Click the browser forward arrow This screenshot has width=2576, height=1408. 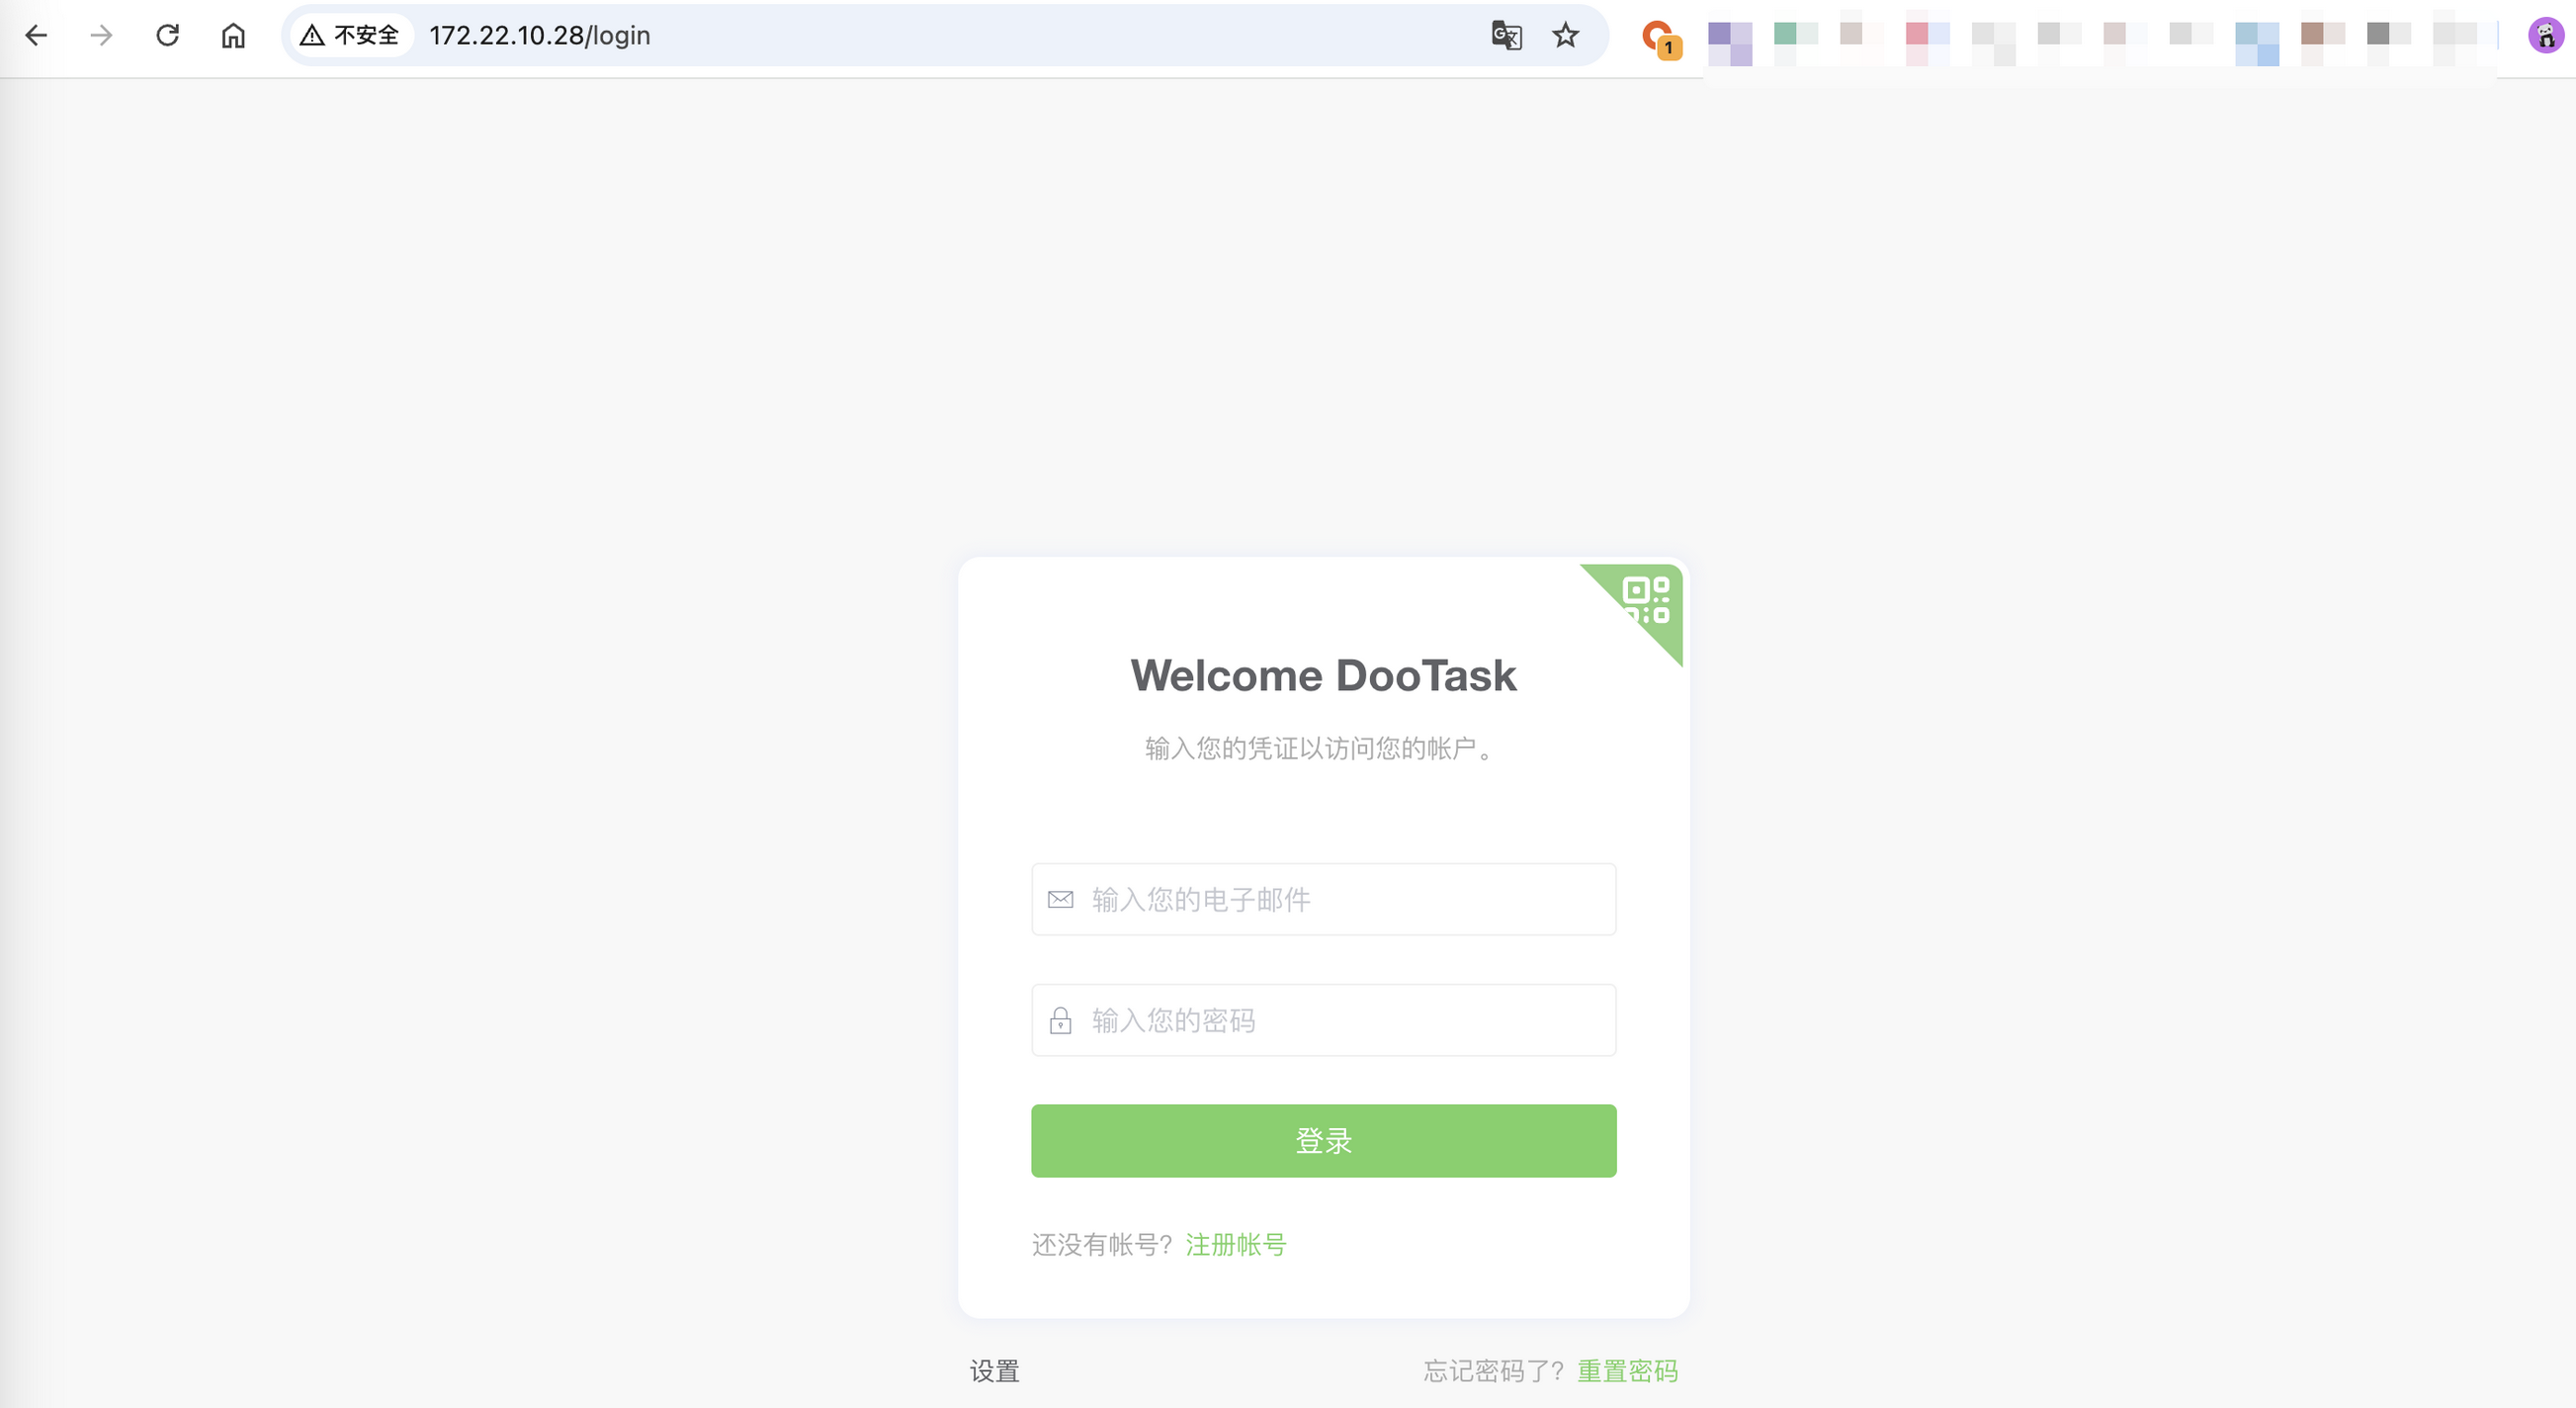[x=101, y=36]
